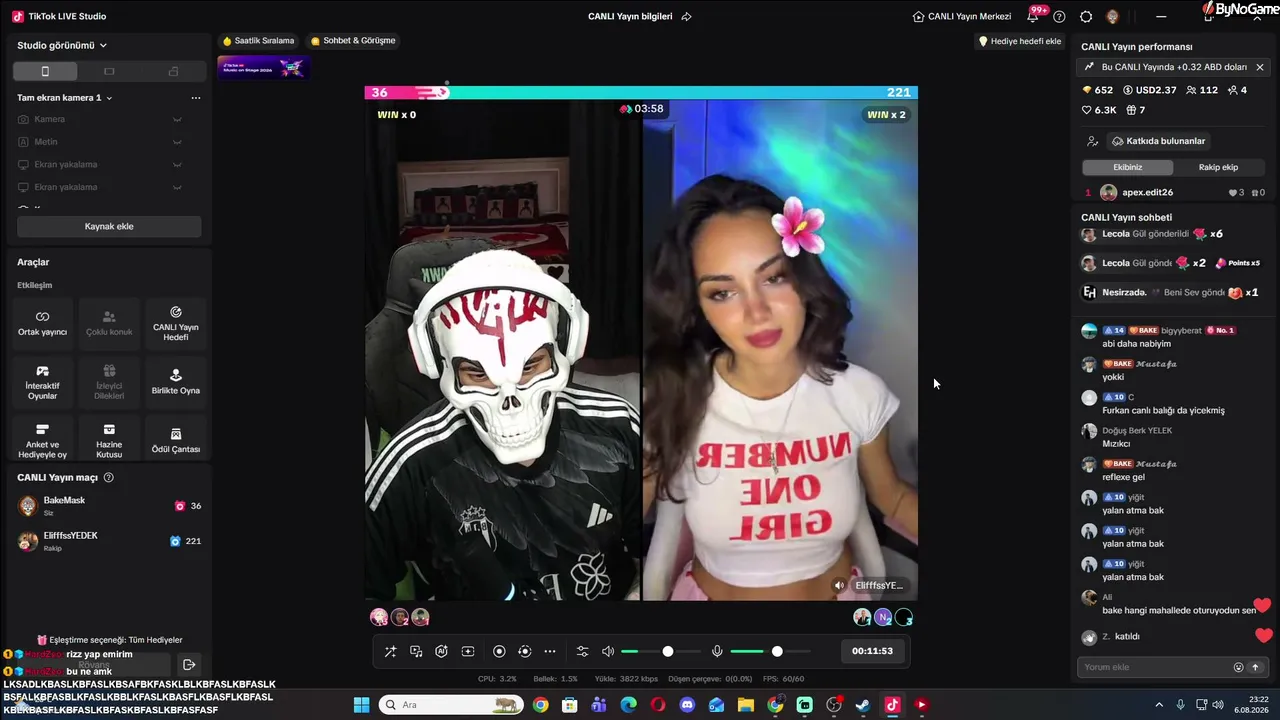The height and width of the screenshot is (720, 1280).
Task: Open Ortak yayıncı tool
Action: 42,323
